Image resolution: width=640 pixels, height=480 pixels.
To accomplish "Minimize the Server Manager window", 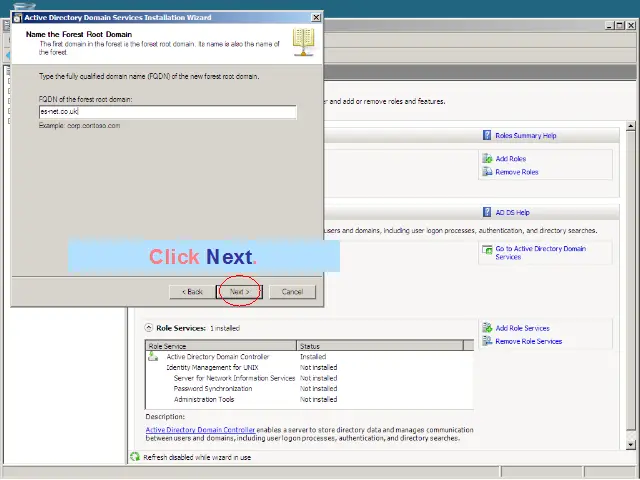I will (610, 25).
